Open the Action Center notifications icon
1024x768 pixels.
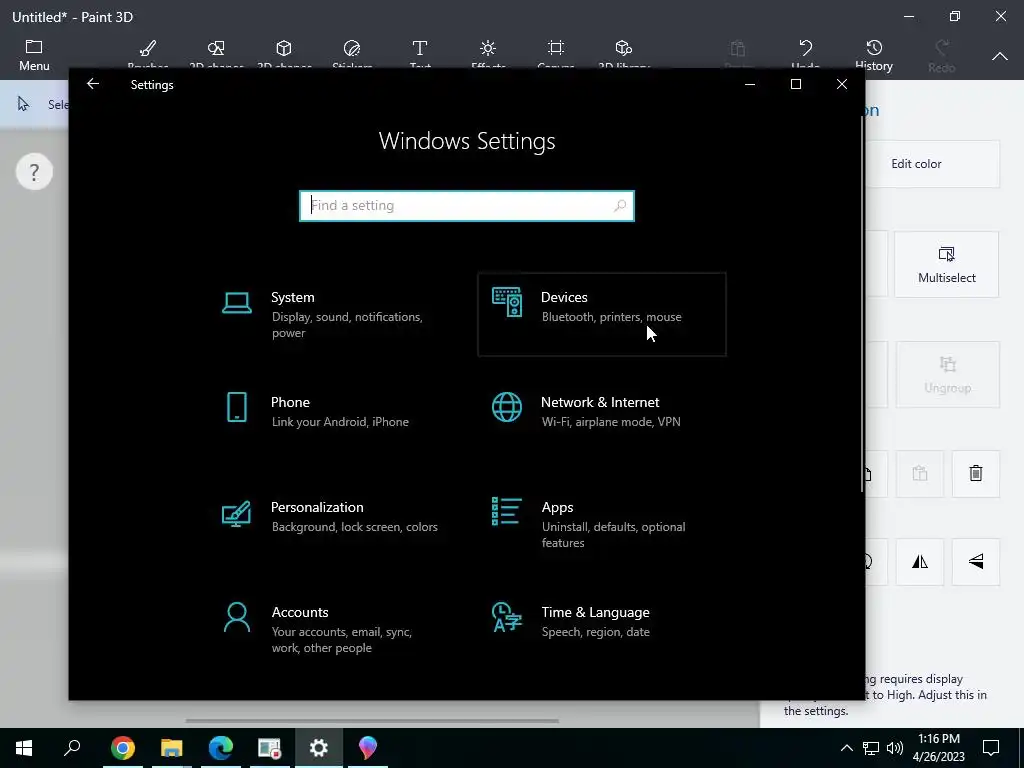click(x=991, y=748)
